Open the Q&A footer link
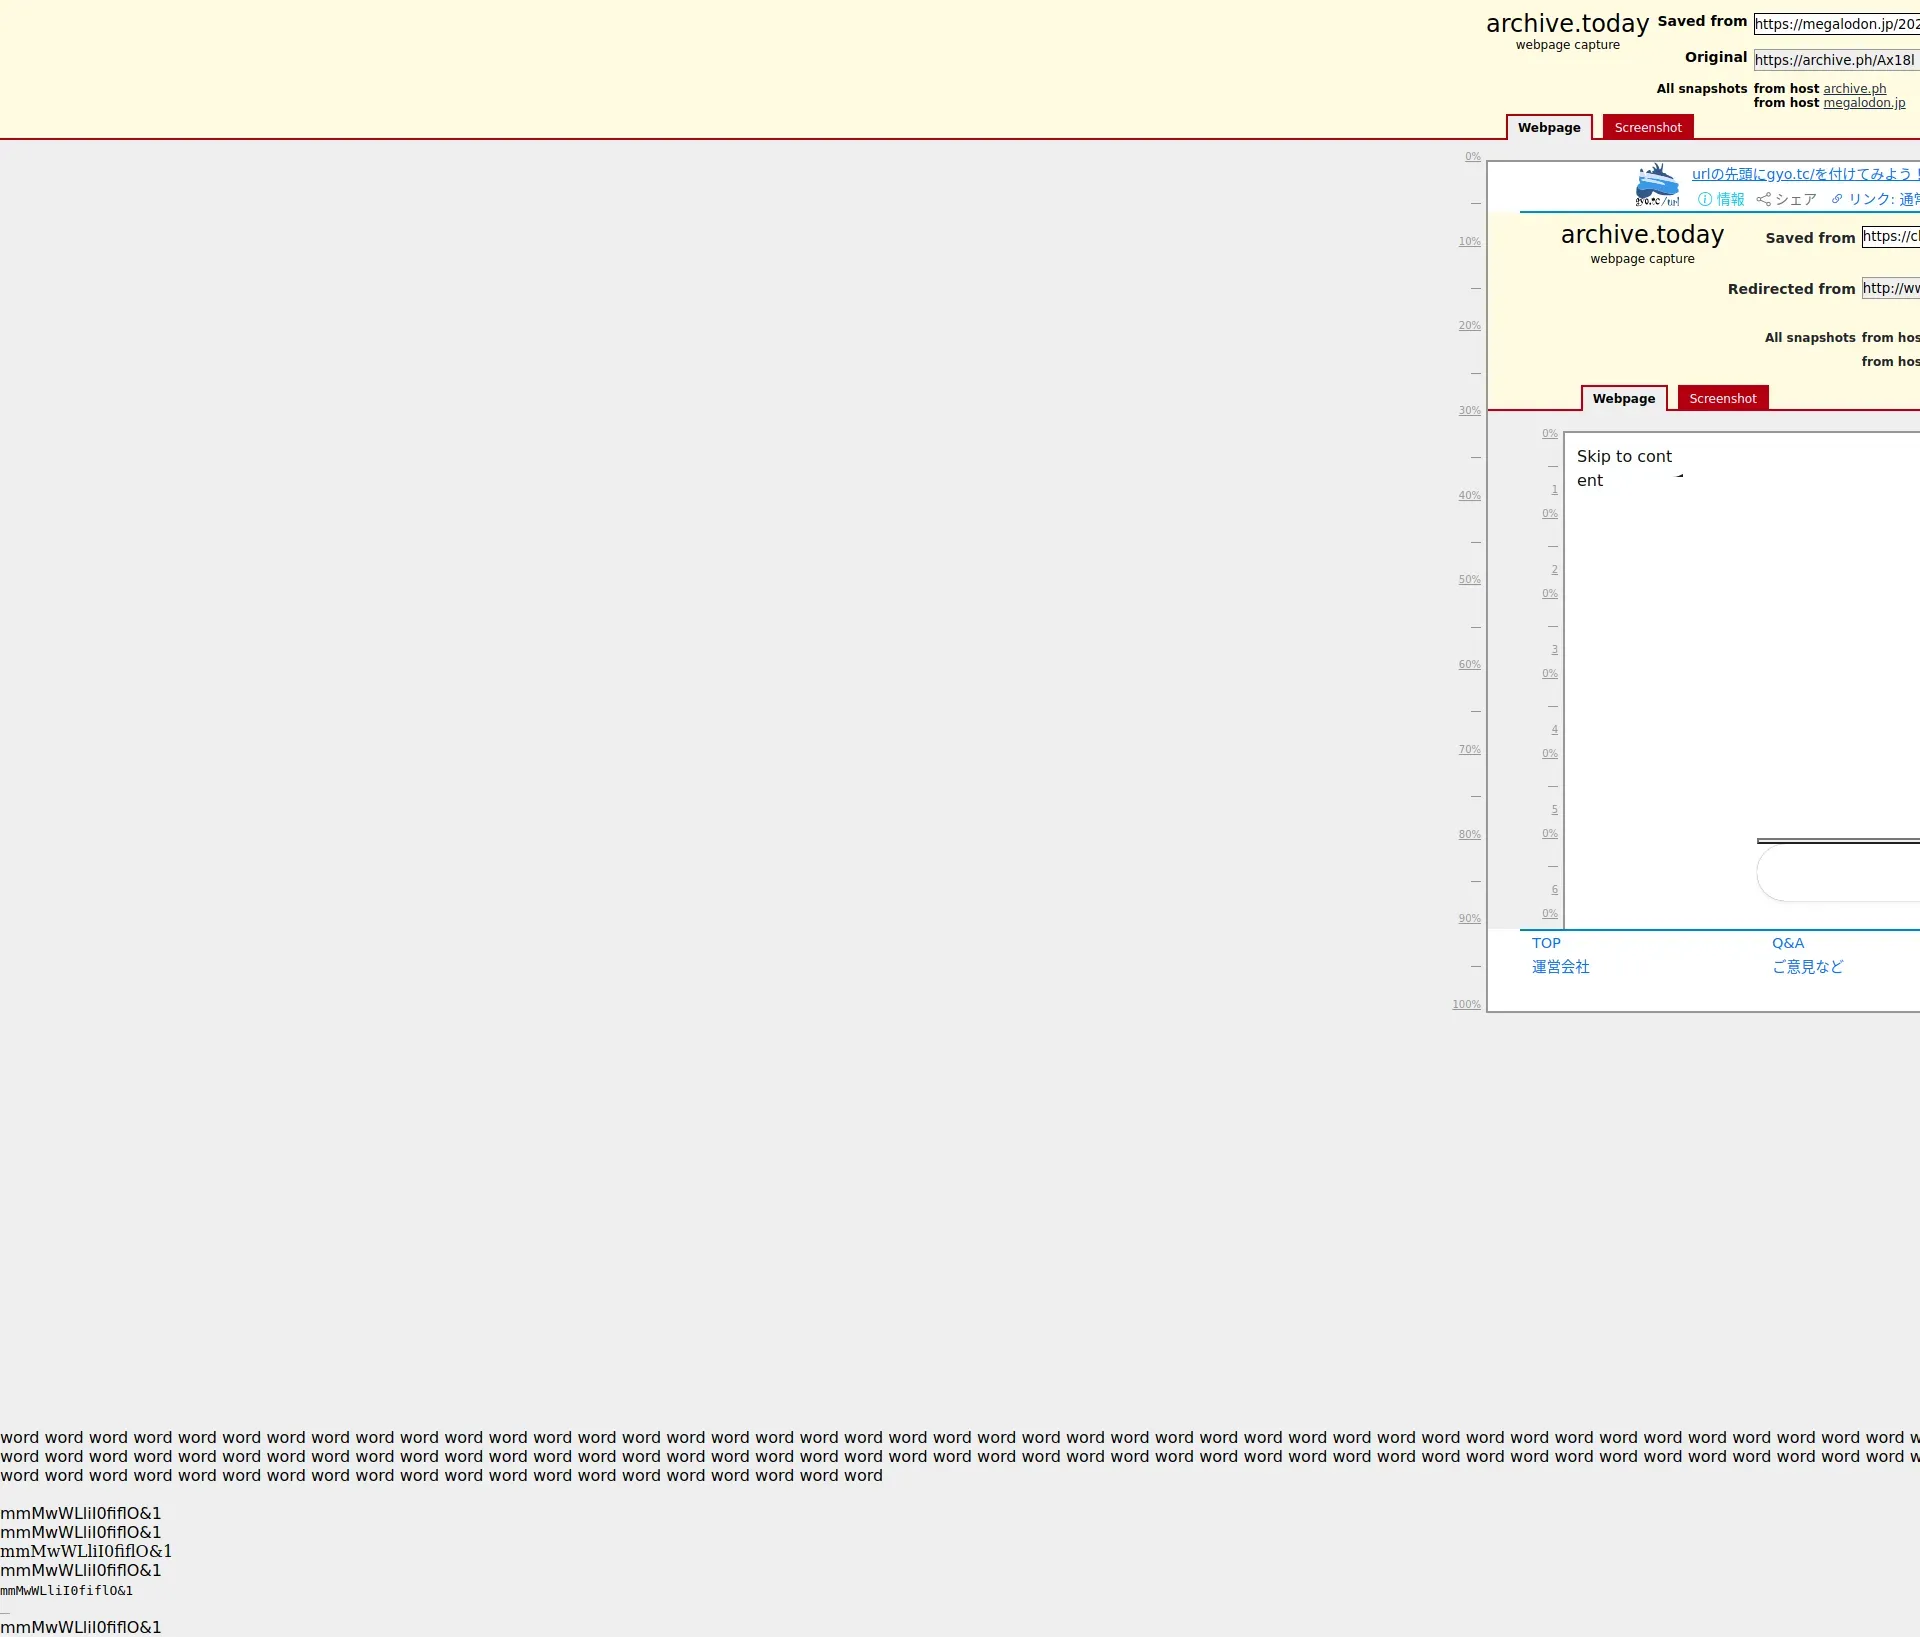The image size is (1920, 1637). pyautogui.click(x=1788, y=943)
